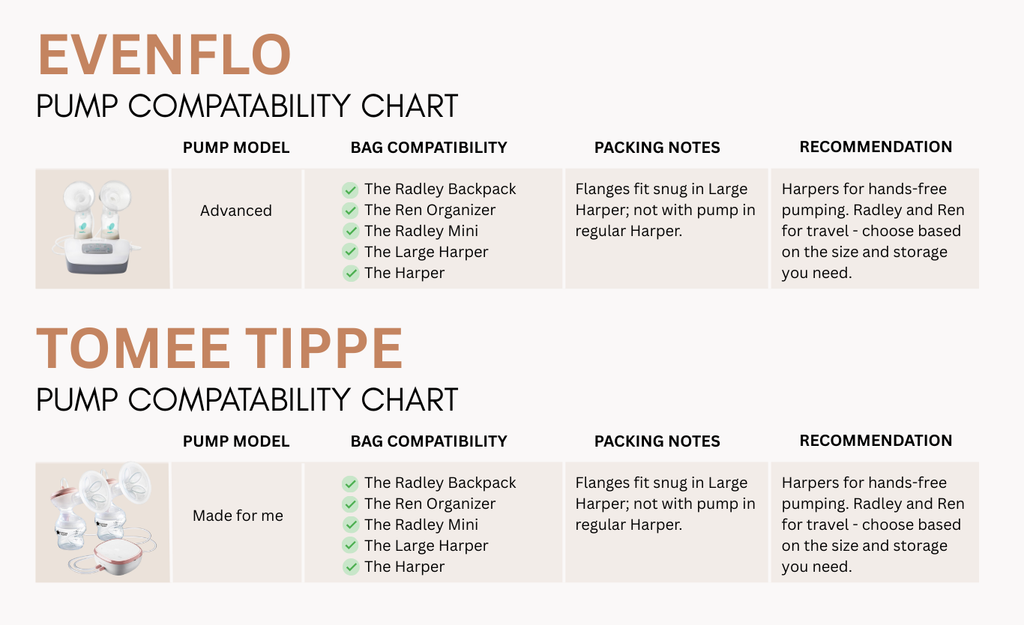Select the Advanced pump model cell
The height and width of the screenshot is (625, 1024).
(236, 229)
